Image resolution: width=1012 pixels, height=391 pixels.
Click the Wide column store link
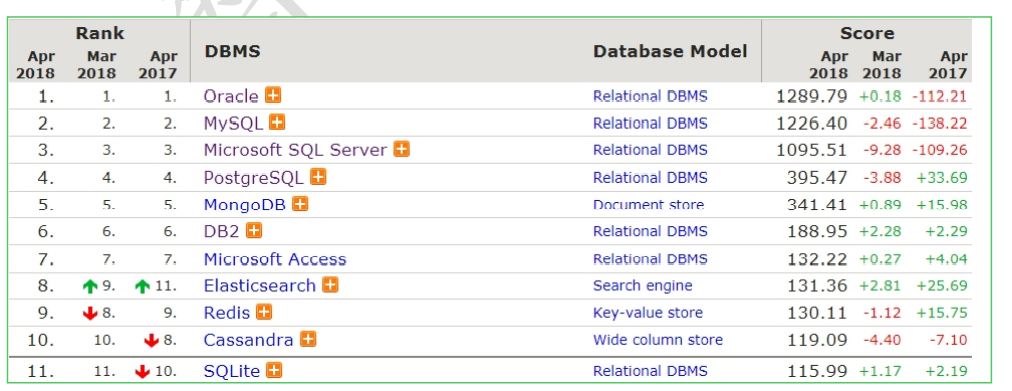coord(658,340)
